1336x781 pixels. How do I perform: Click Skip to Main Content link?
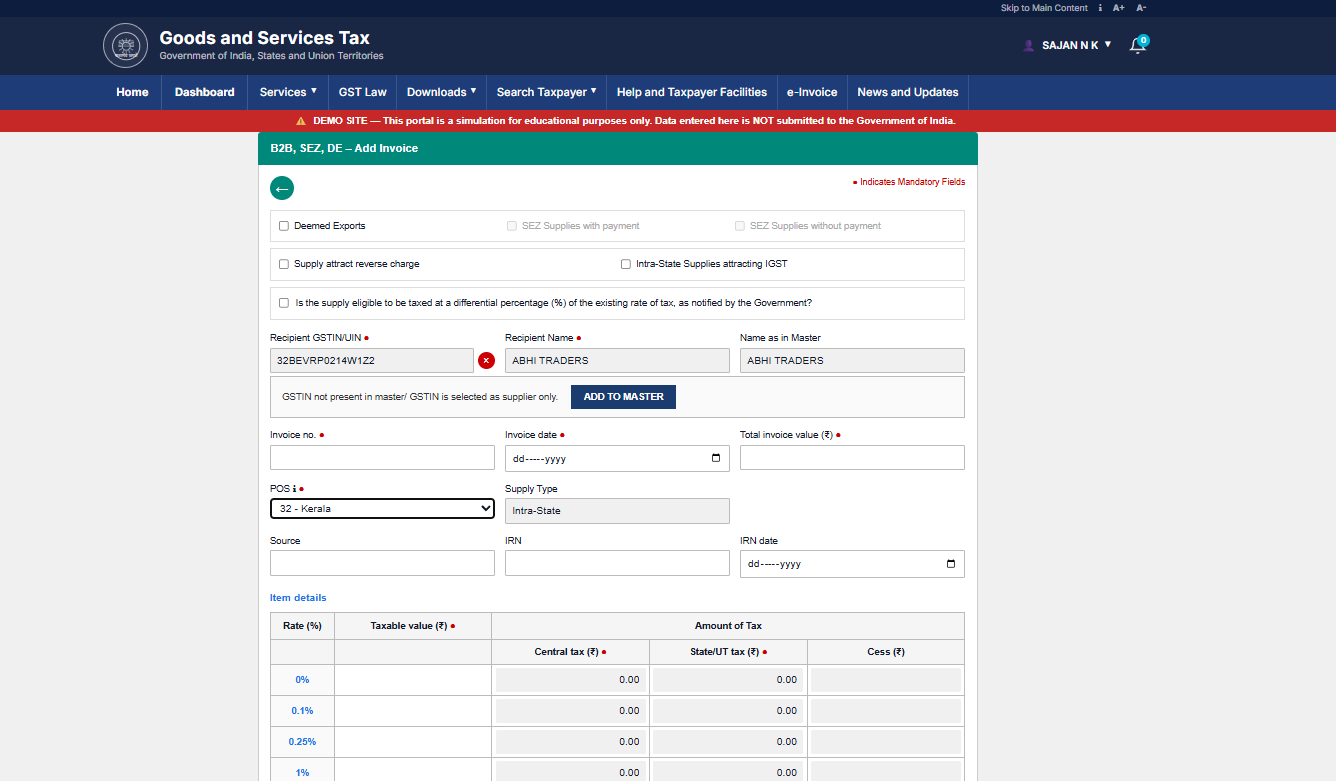1044,8
